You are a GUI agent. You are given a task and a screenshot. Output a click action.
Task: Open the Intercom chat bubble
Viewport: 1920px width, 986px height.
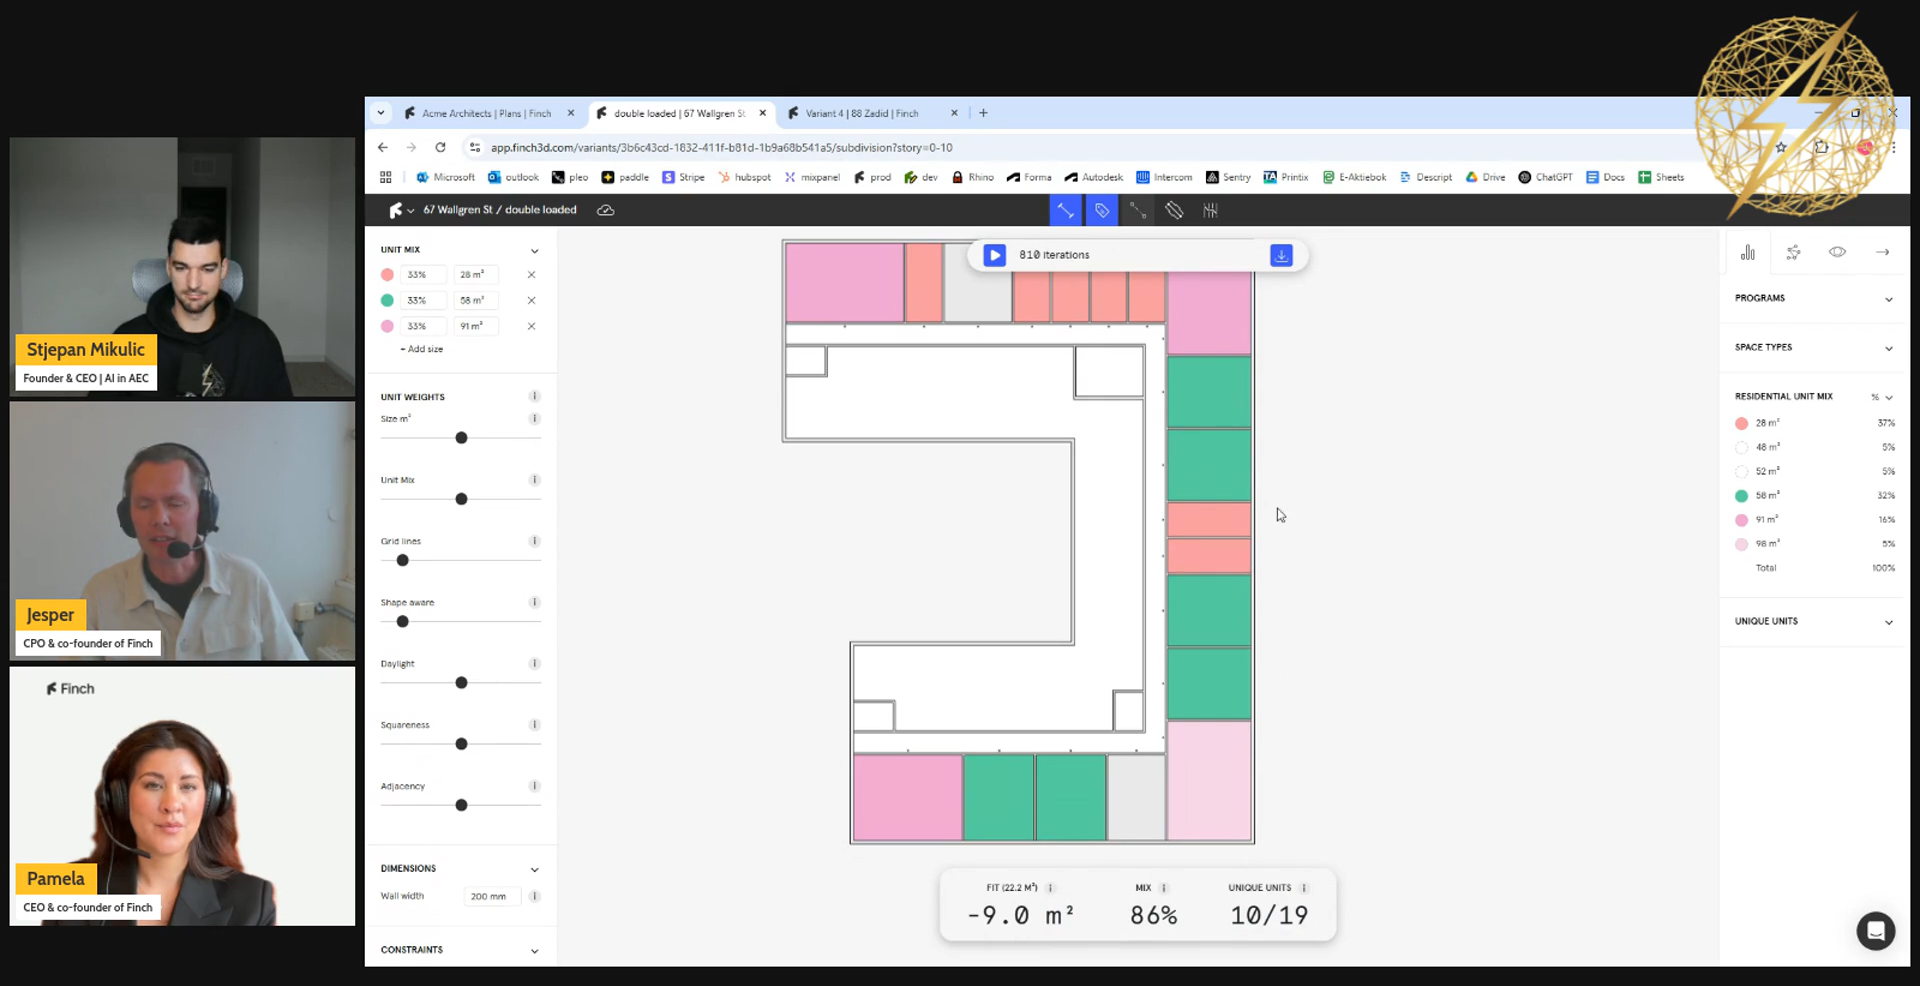point(1875,931)
